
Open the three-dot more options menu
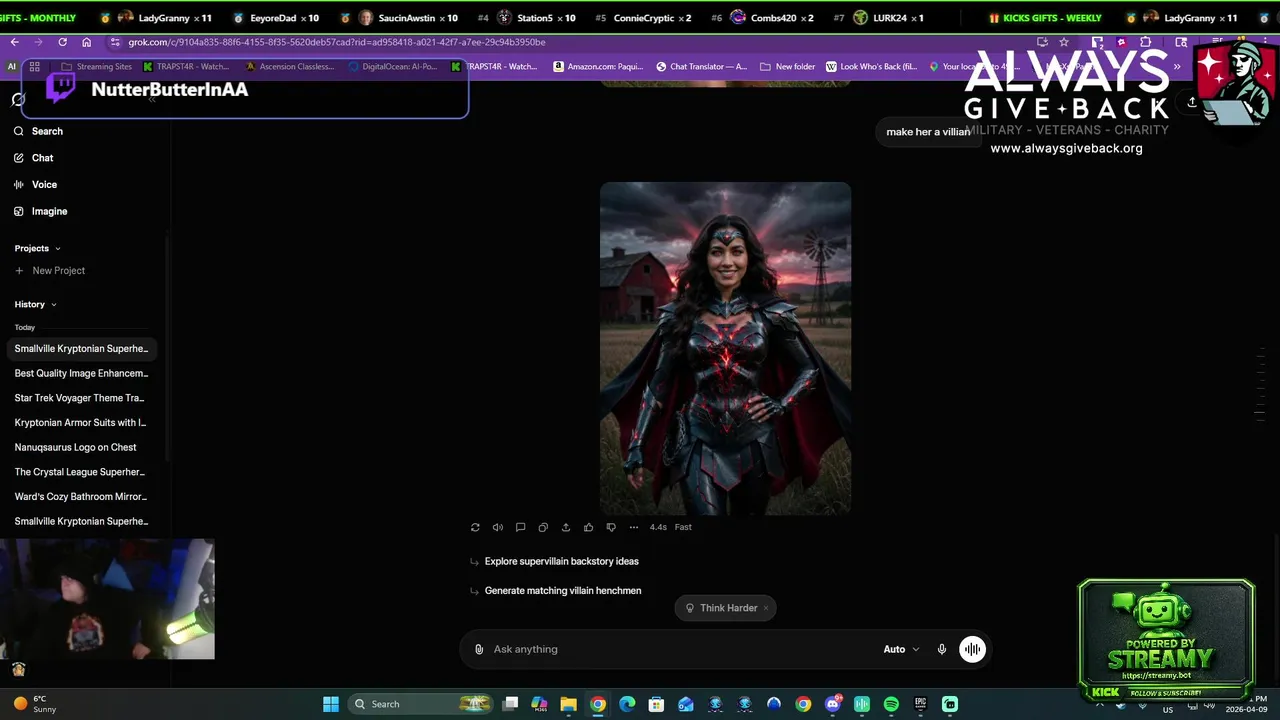[633, 527]
